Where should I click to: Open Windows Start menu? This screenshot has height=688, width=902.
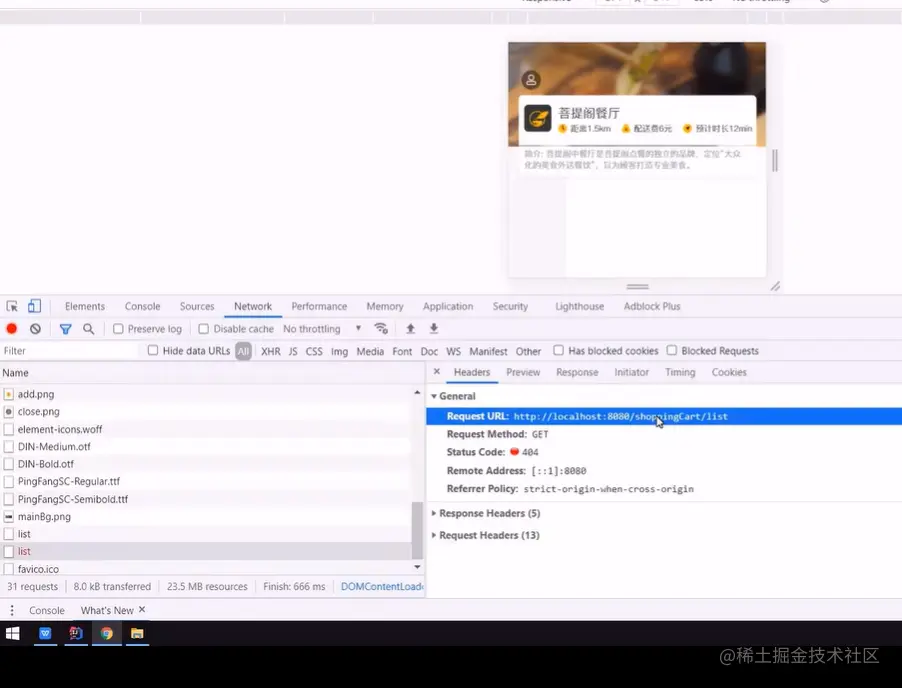13,633
